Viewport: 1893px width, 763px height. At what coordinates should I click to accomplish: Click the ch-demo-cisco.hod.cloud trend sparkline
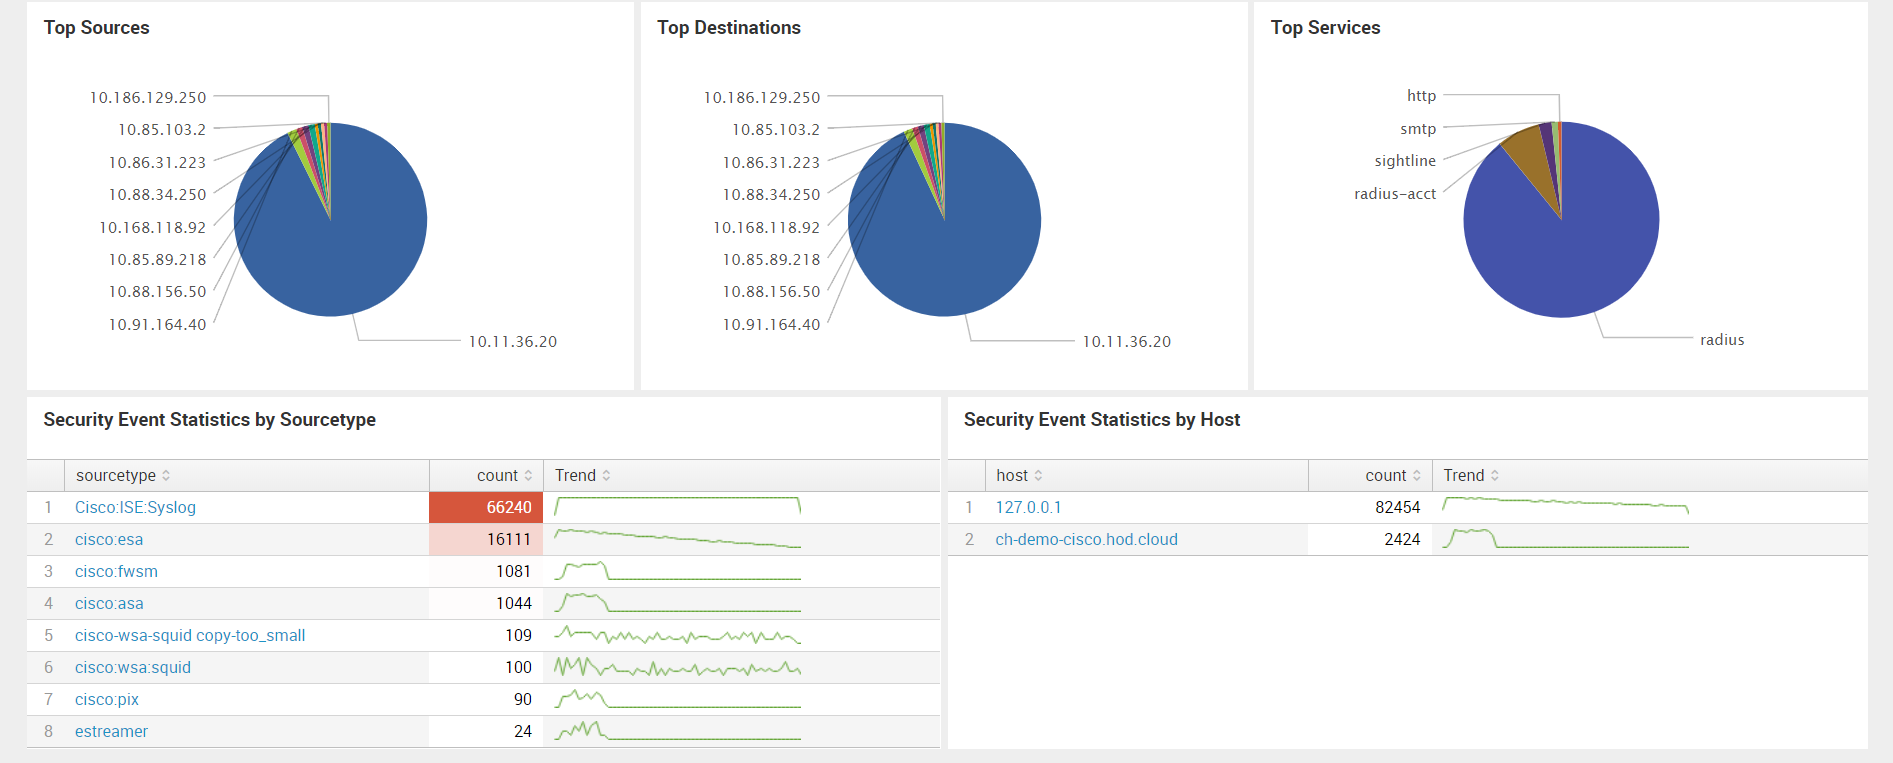click(1565, 539)
